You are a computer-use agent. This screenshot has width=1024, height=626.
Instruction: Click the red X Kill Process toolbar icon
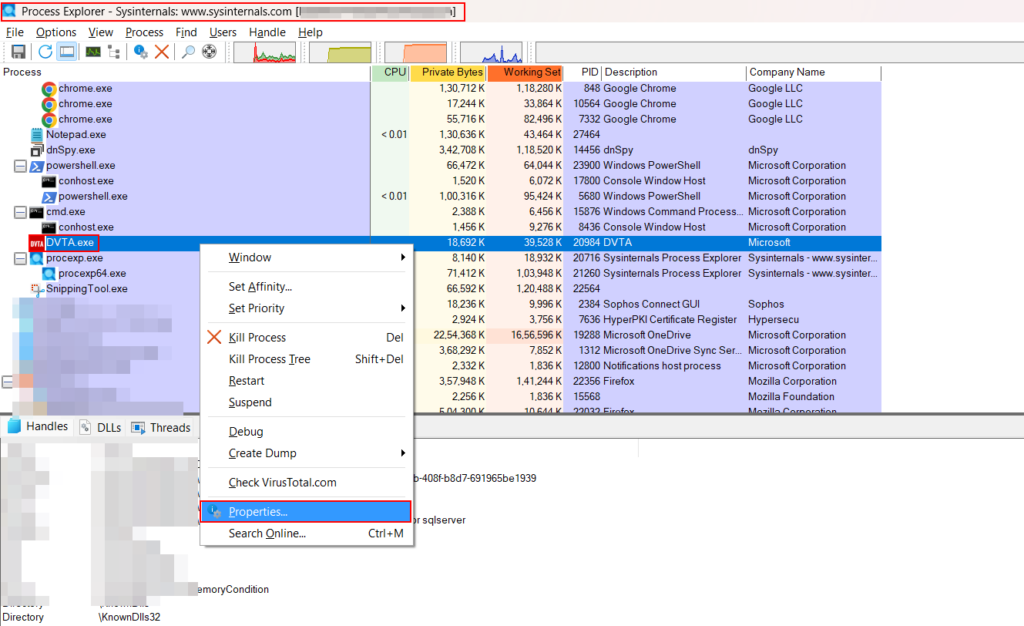pos(161,52)
